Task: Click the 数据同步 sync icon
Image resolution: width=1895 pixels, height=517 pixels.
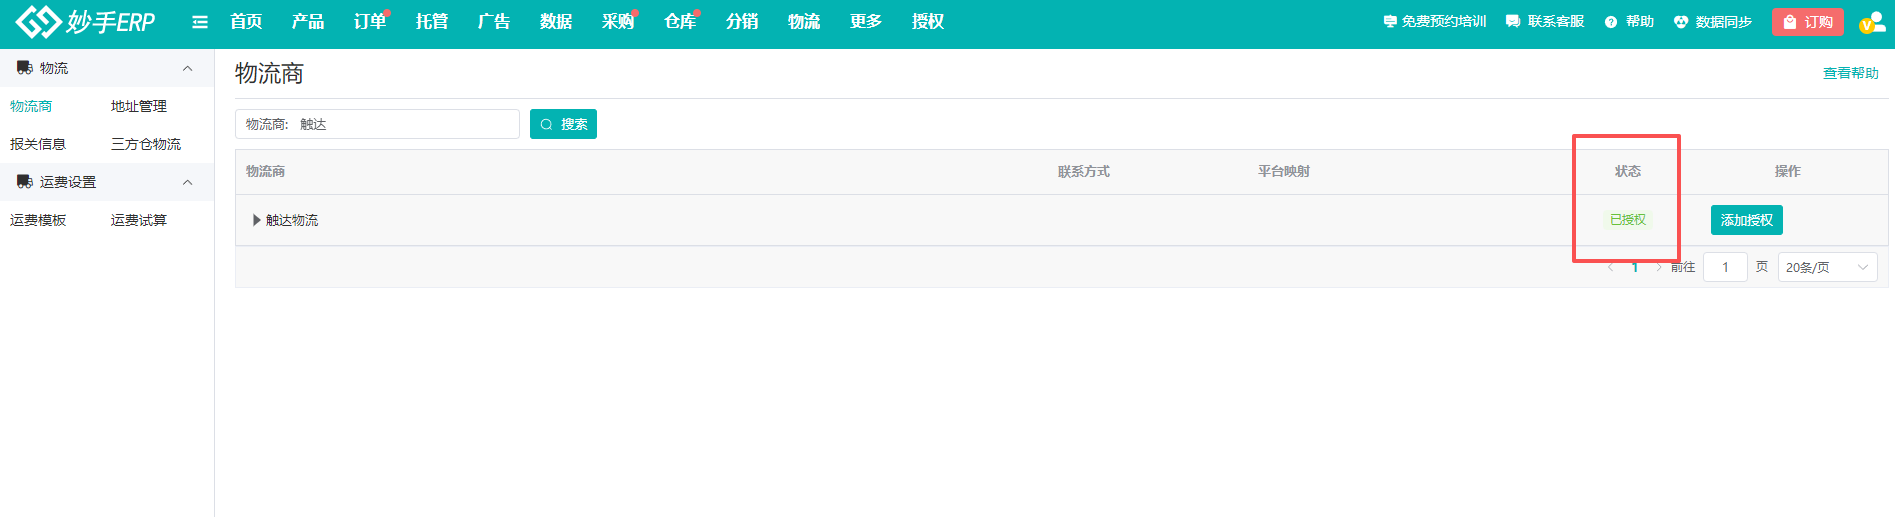Action: click(x=1681, y=22)
